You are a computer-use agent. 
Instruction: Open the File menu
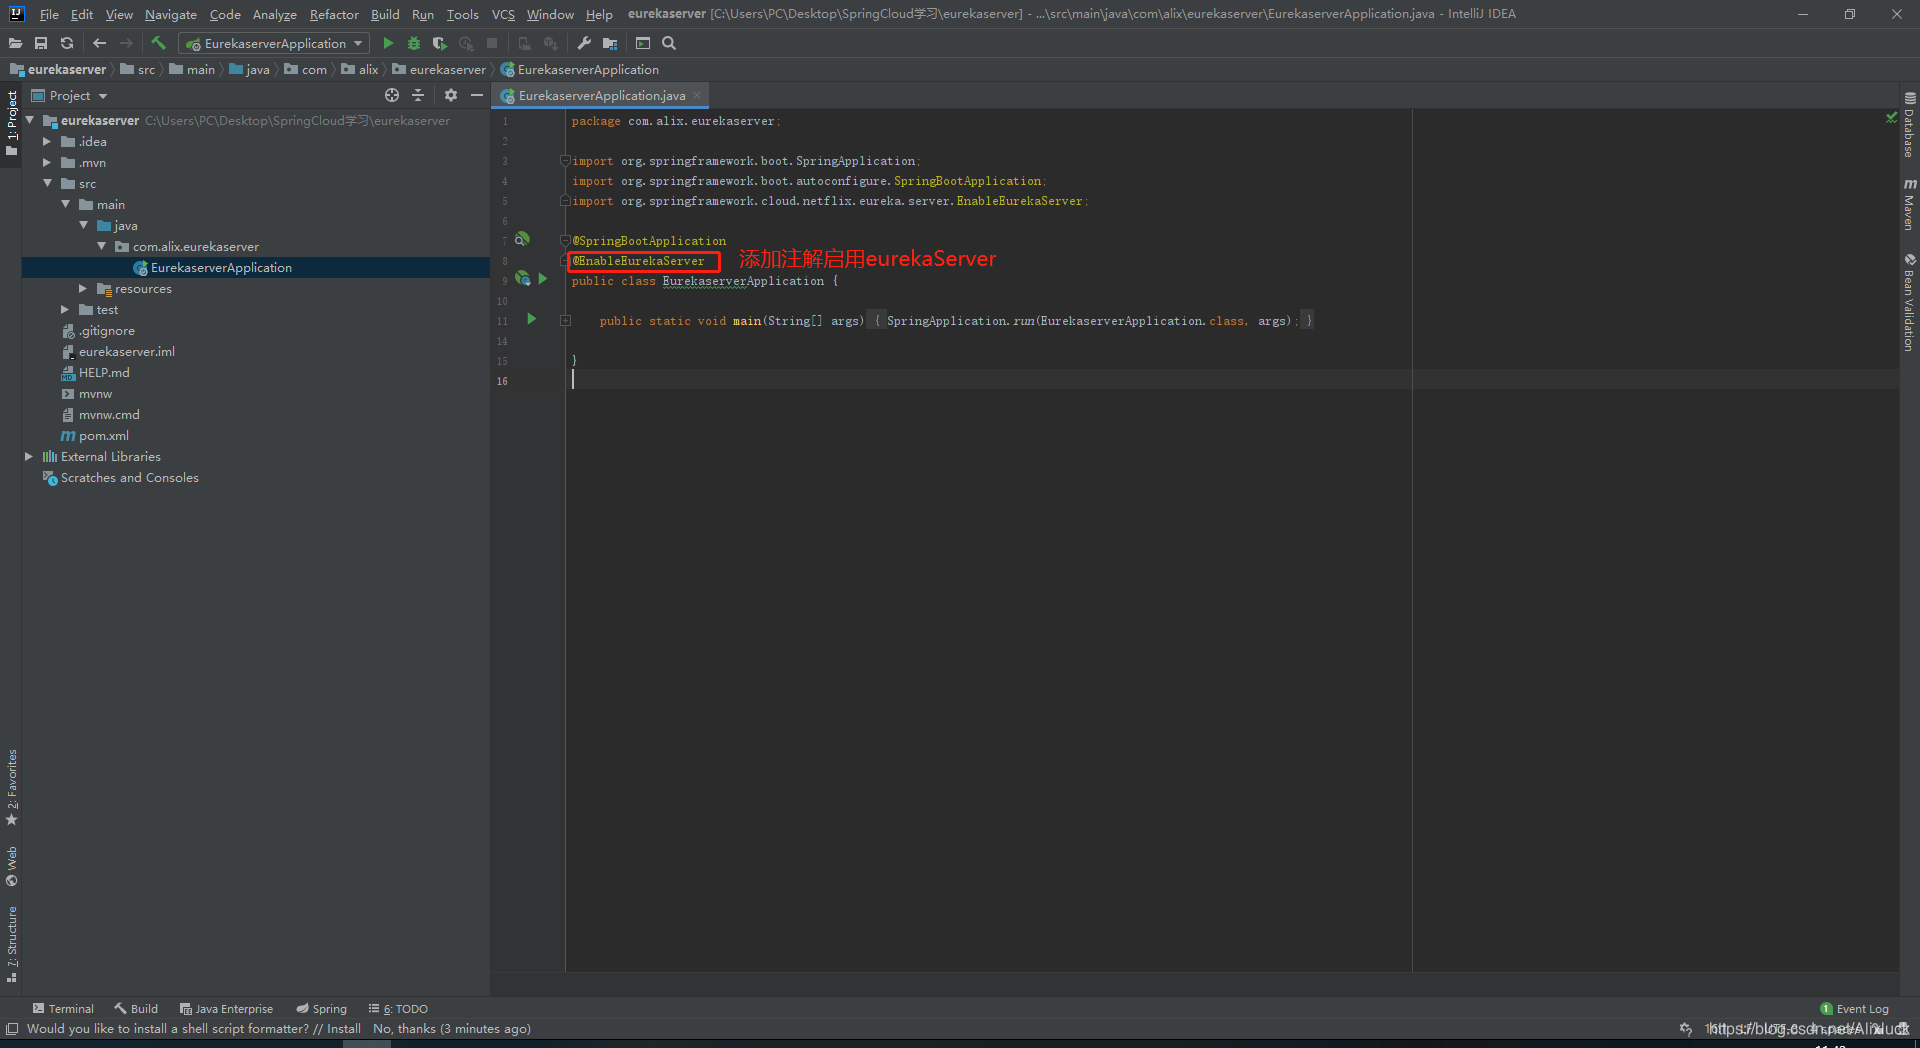(x=49, y=14)
